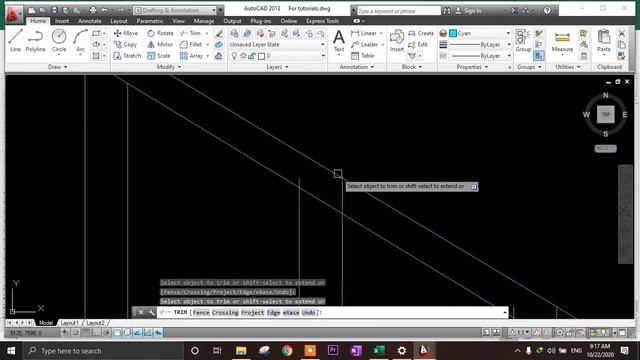
Task: Click the multiline Text tool
Action: click(x=339, y=41)
